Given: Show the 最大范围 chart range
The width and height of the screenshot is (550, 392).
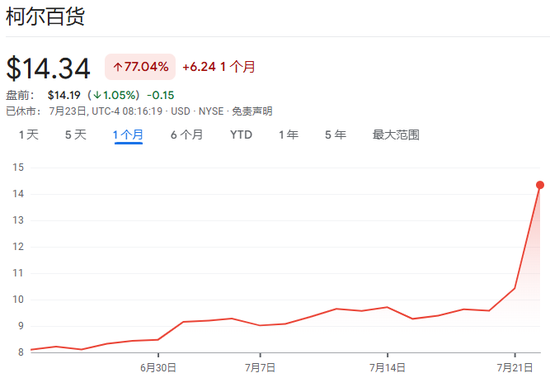Looking at the screenshot, I should [396, 135].
